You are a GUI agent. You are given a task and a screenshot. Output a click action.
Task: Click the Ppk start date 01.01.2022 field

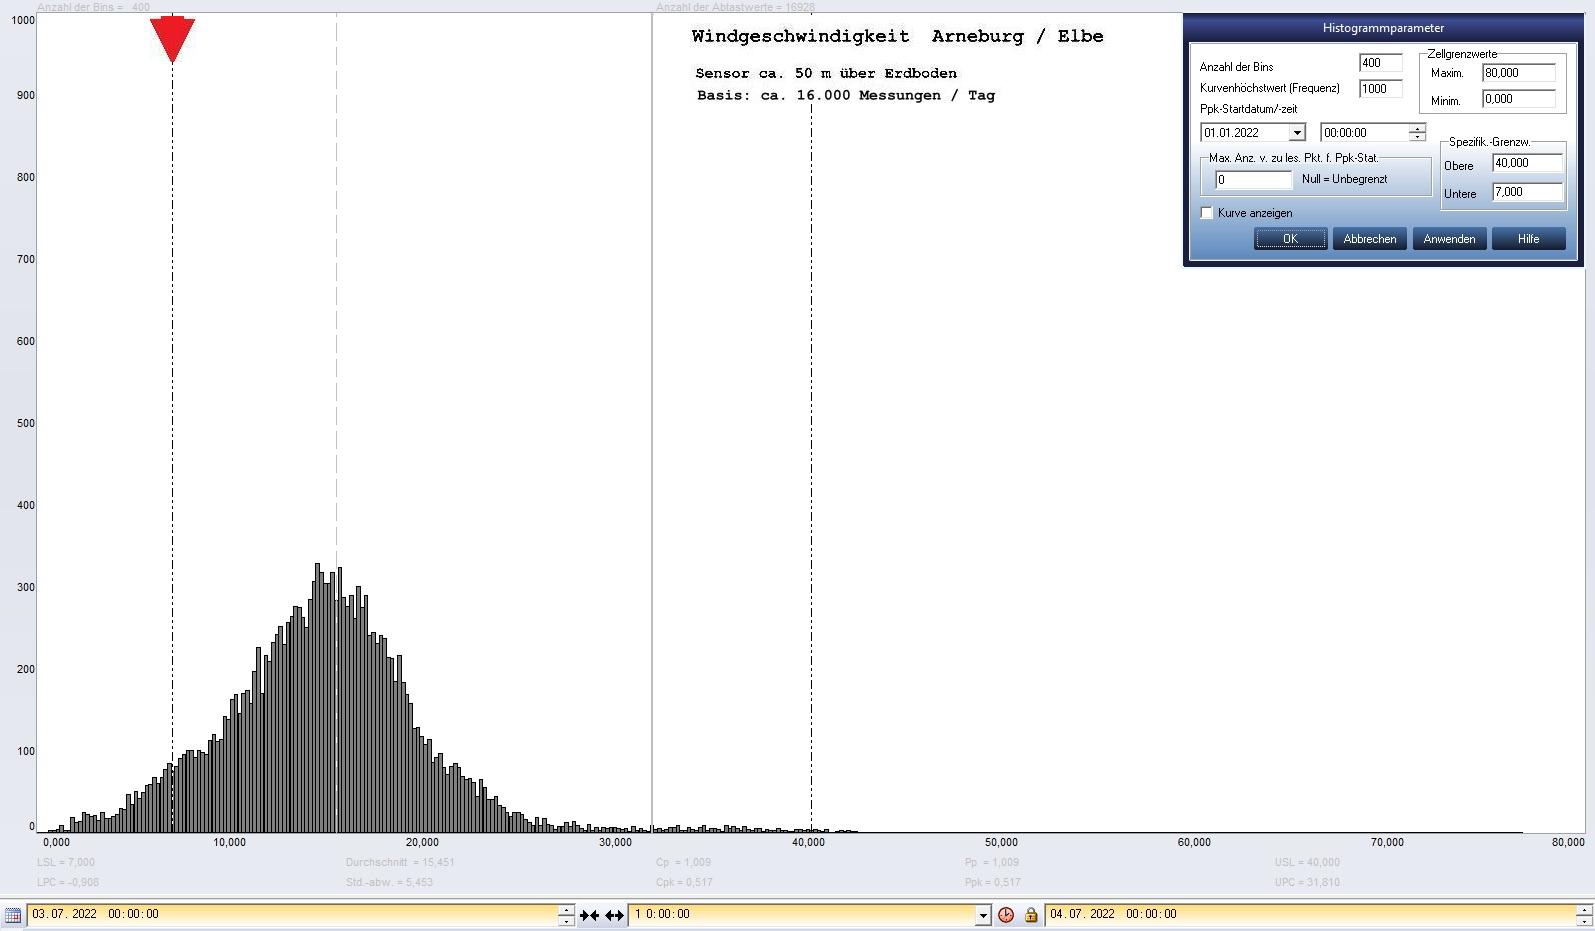[1245, 133]
